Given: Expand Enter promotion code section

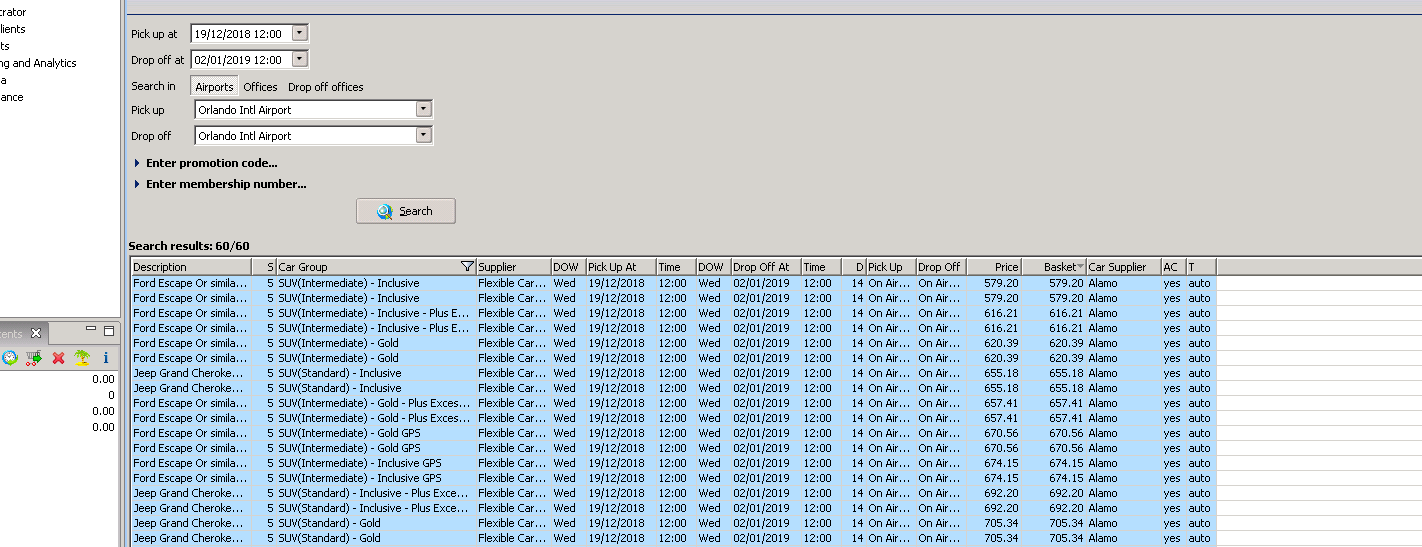Looking at the screenshot, I should [x=137, y=163].
